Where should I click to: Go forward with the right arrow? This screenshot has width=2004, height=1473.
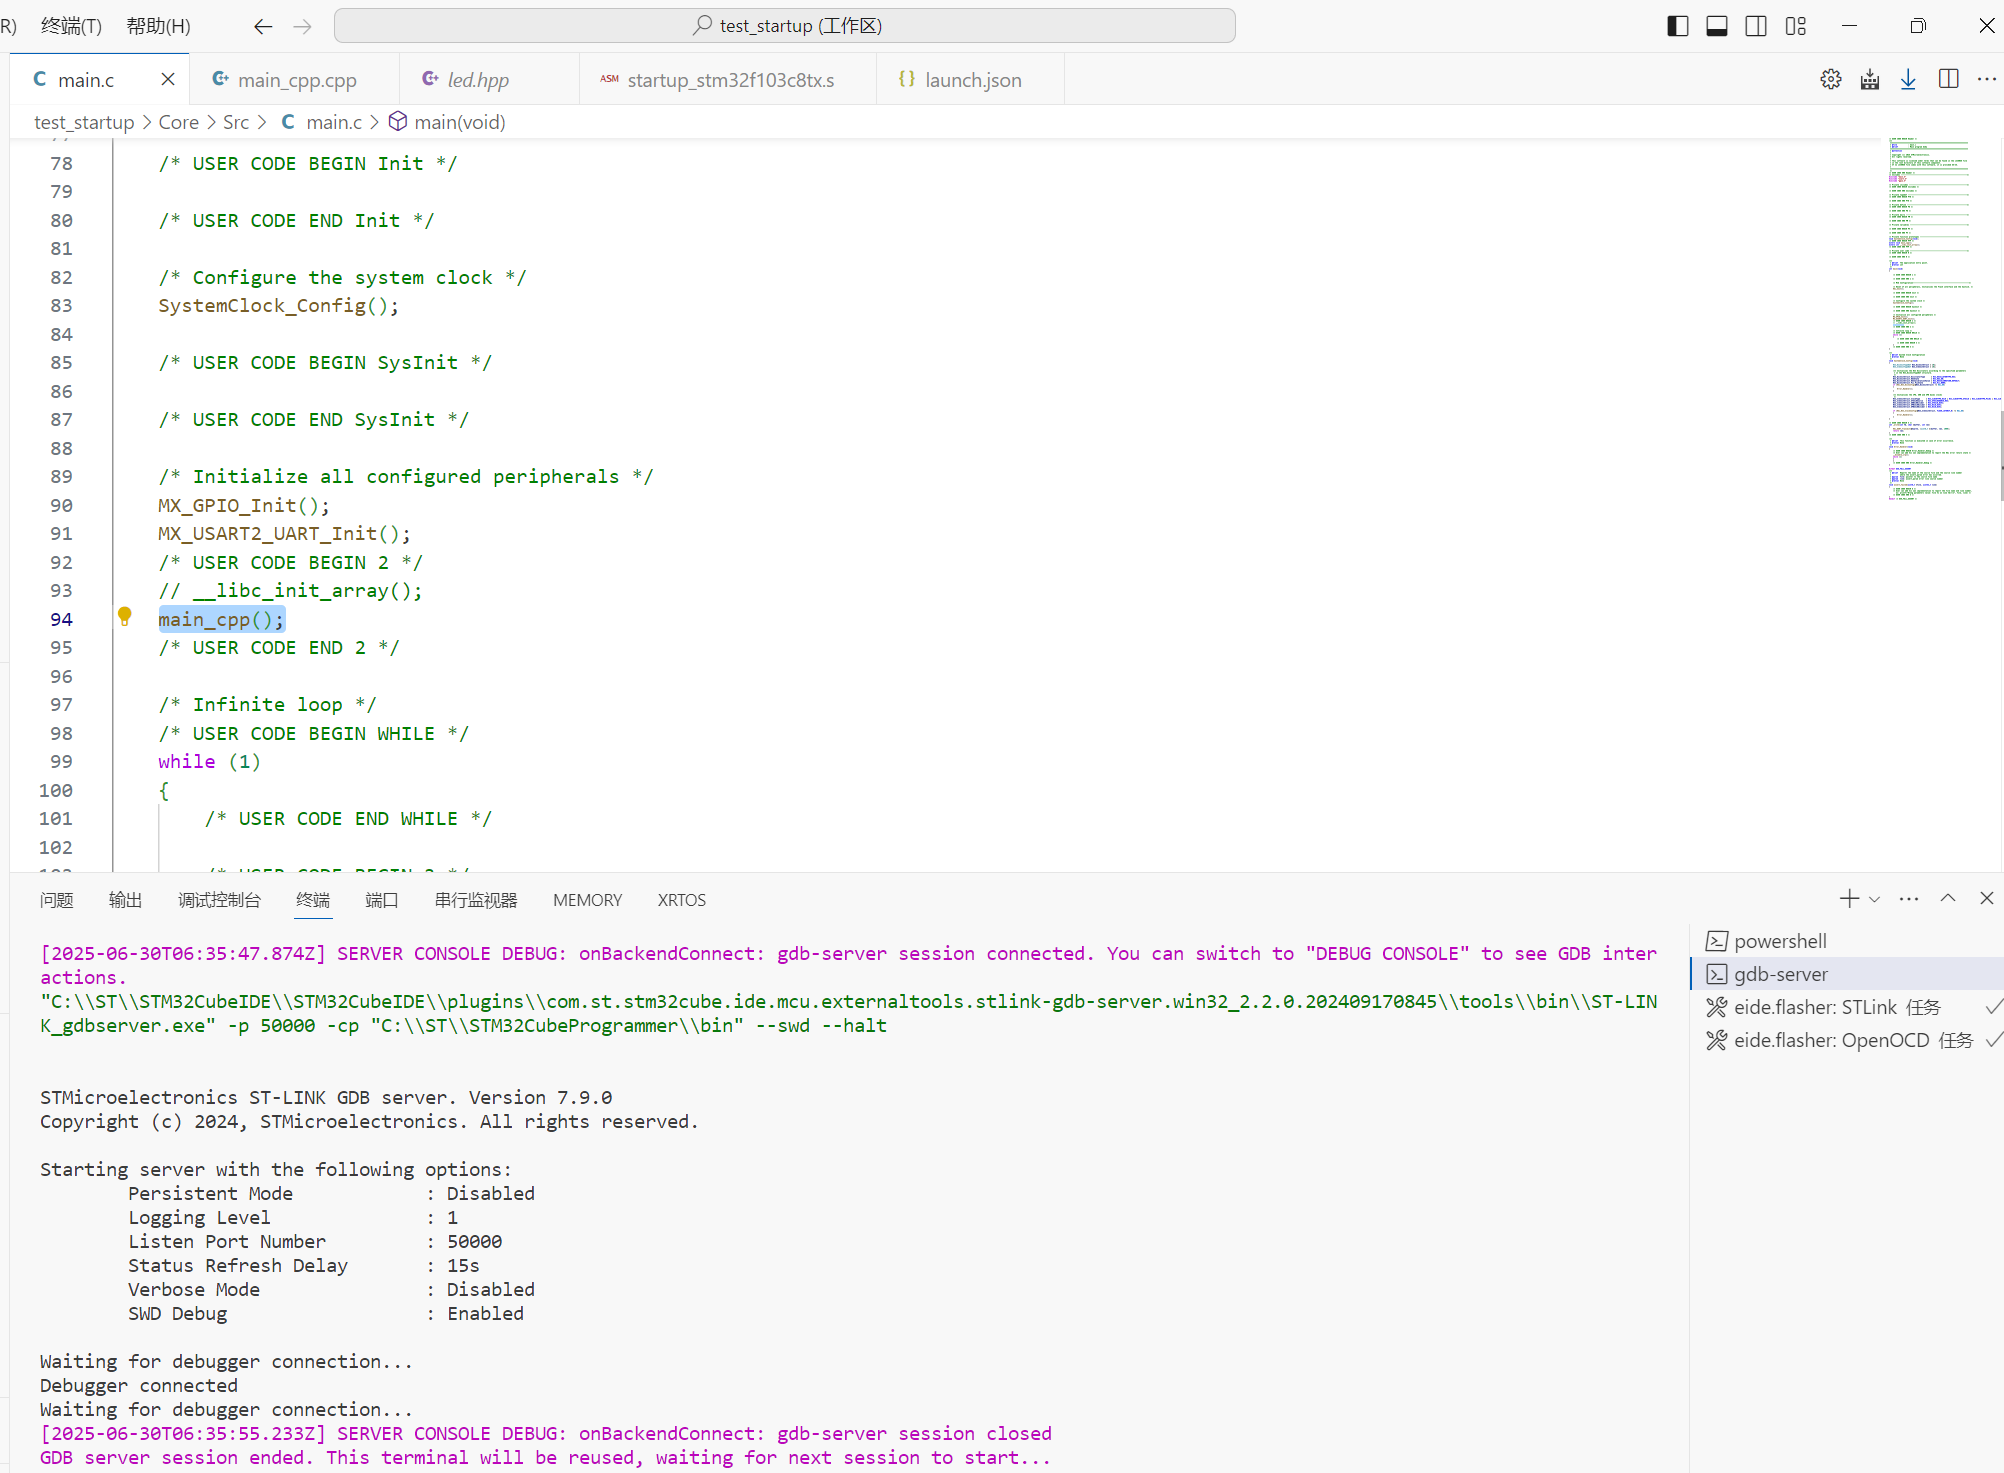tap(302, 26)
